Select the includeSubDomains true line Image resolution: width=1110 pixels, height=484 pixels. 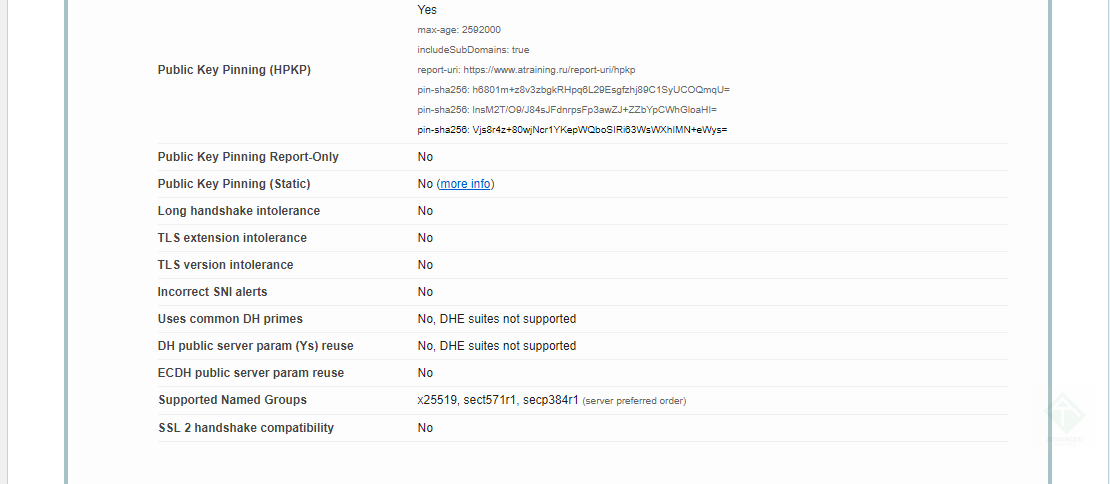click(x=474, y=50)
